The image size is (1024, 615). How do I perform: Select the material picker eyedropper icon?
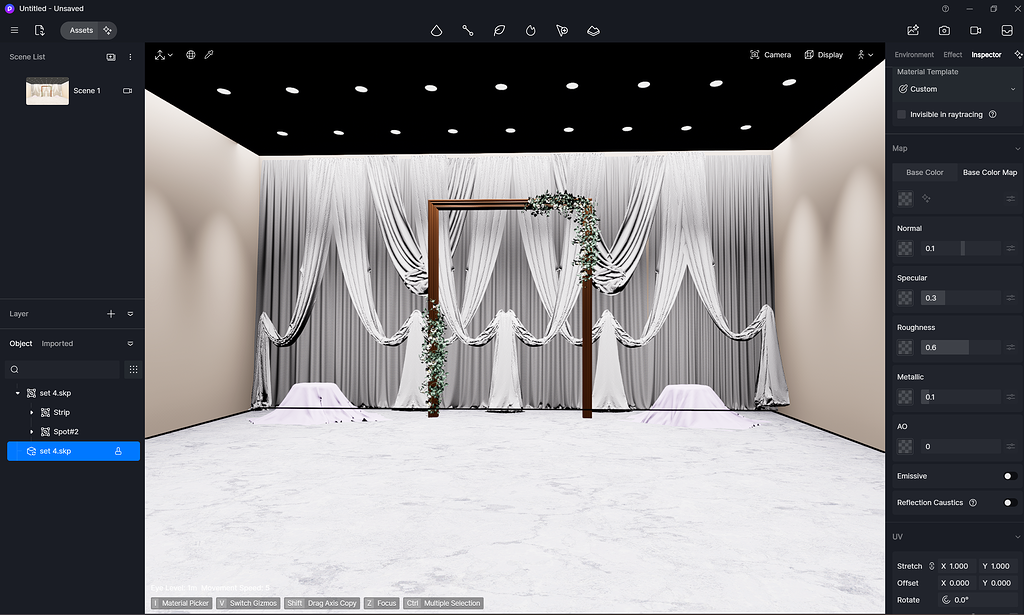tap(209, 55)
